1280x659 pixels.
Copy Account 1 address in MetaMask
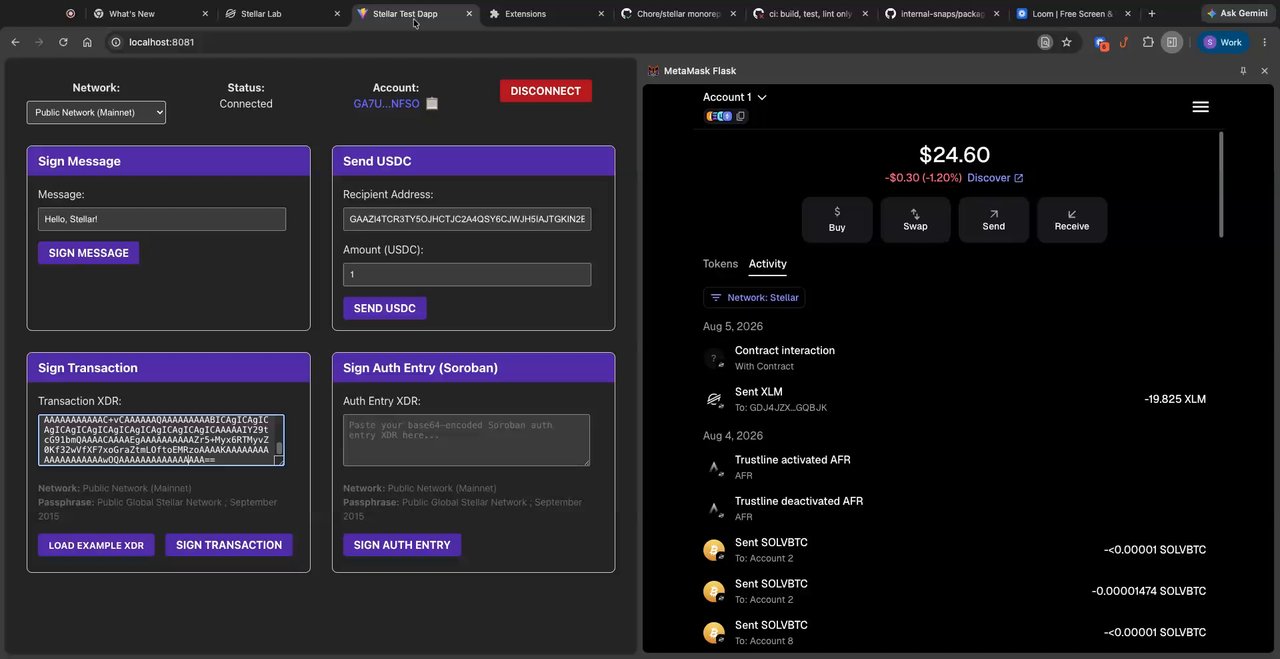[741, 116]
